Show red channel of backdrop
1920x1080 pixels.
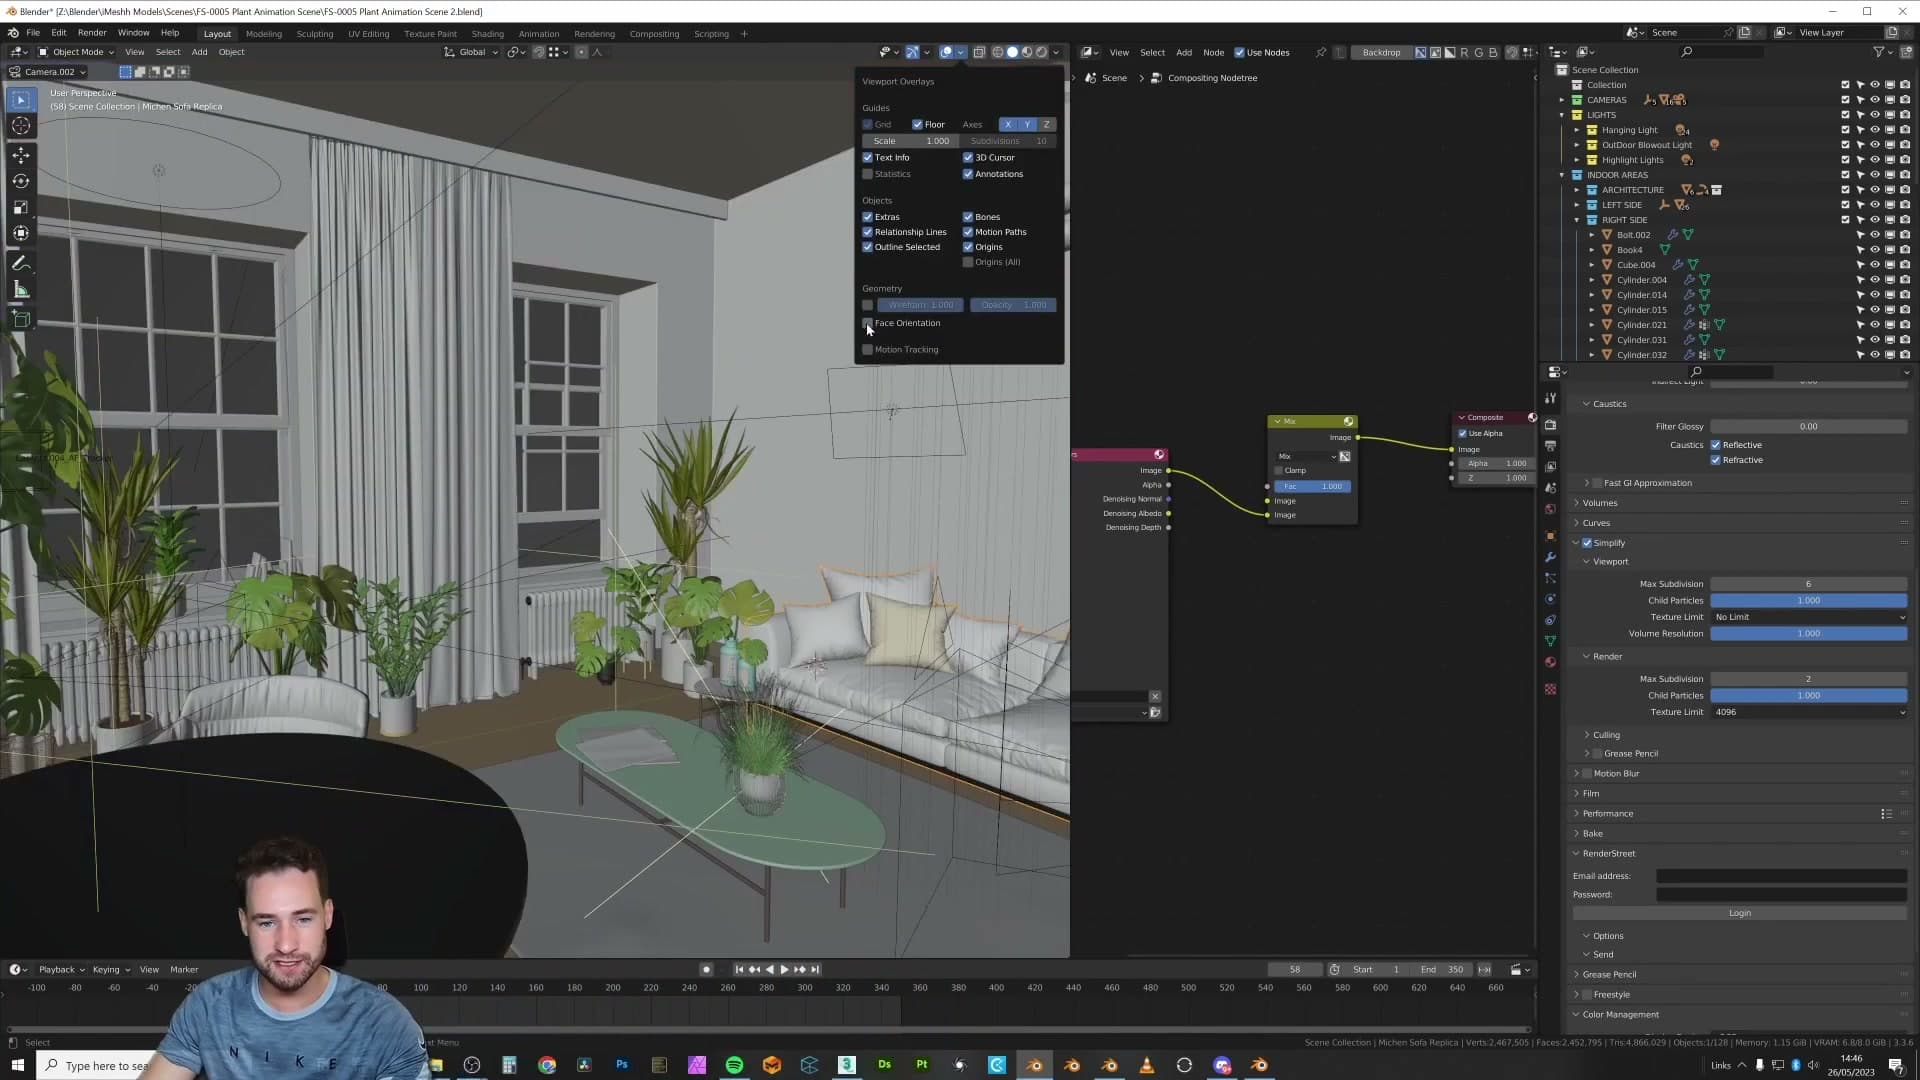(1464, 52)
